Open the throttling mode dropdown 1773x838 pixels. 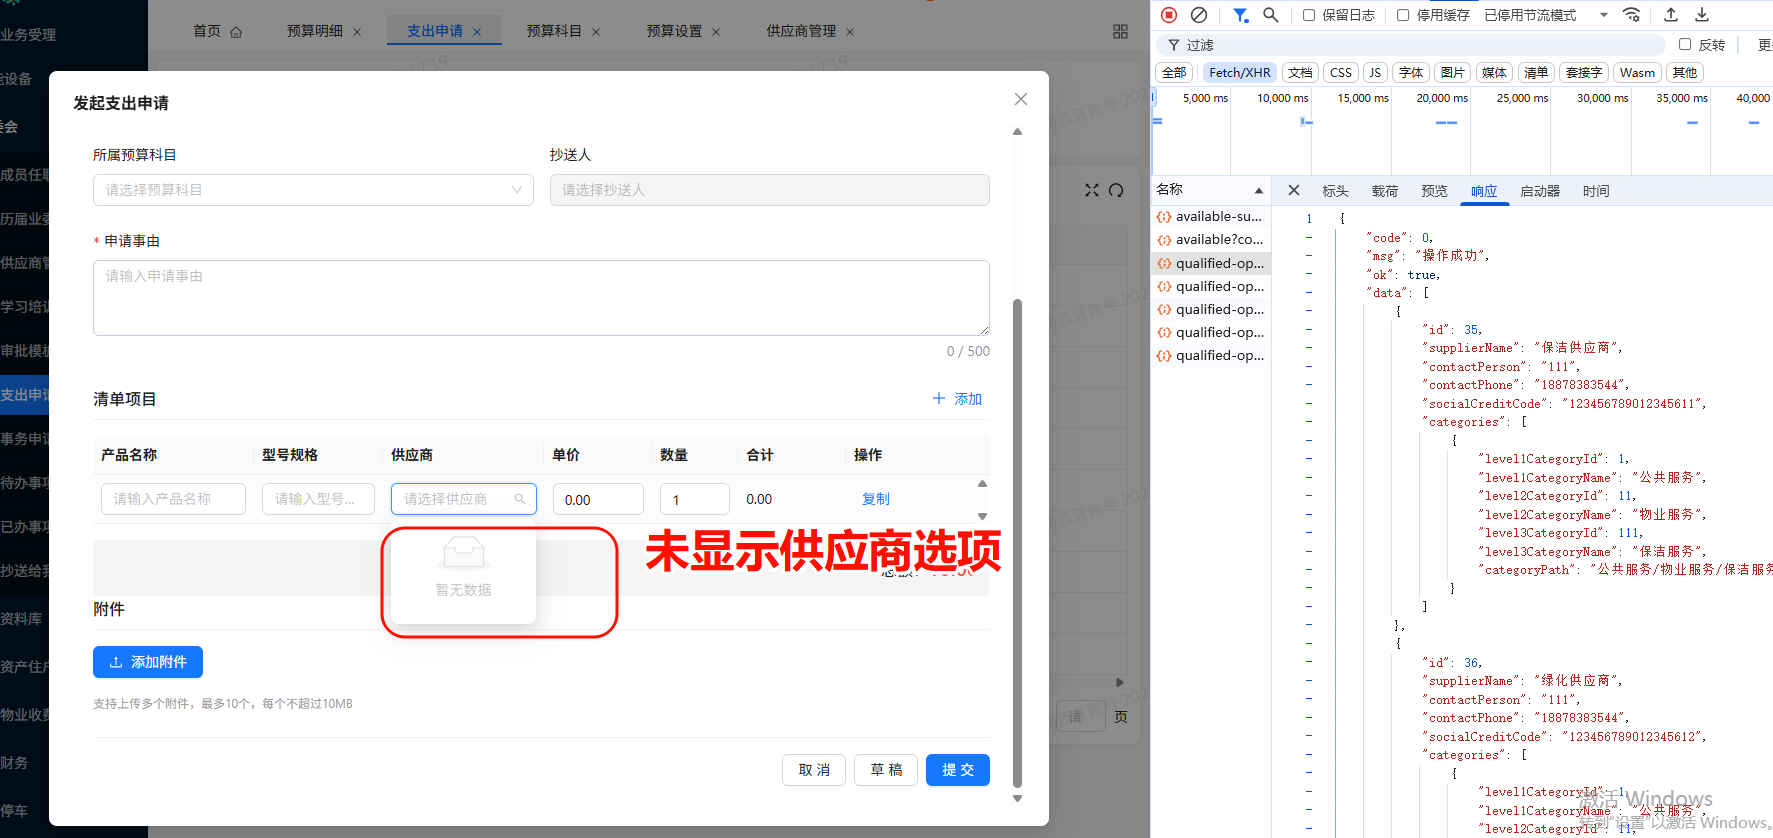pos(1603,15)
